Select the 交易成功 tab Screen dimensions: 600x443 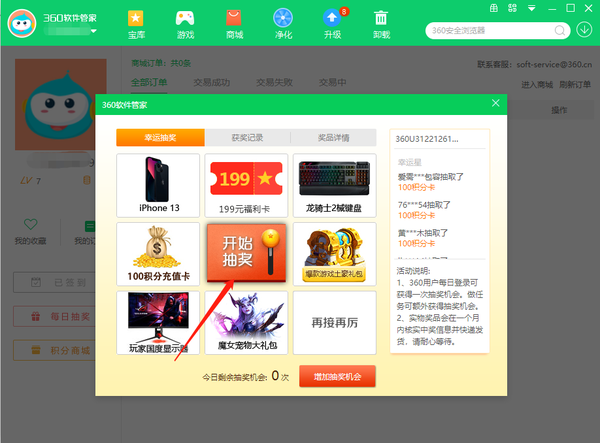tap(212, 82)
